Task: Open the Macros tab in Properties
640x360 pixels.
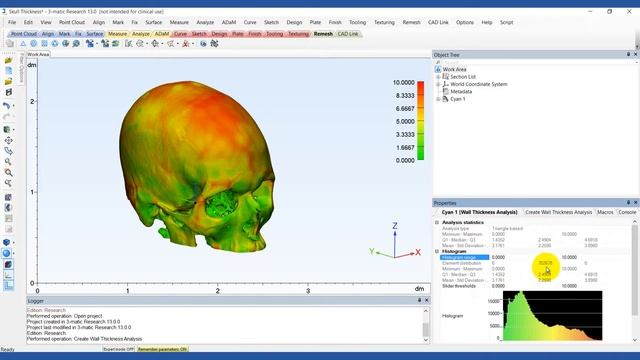Action: click(x=605, y=212)
